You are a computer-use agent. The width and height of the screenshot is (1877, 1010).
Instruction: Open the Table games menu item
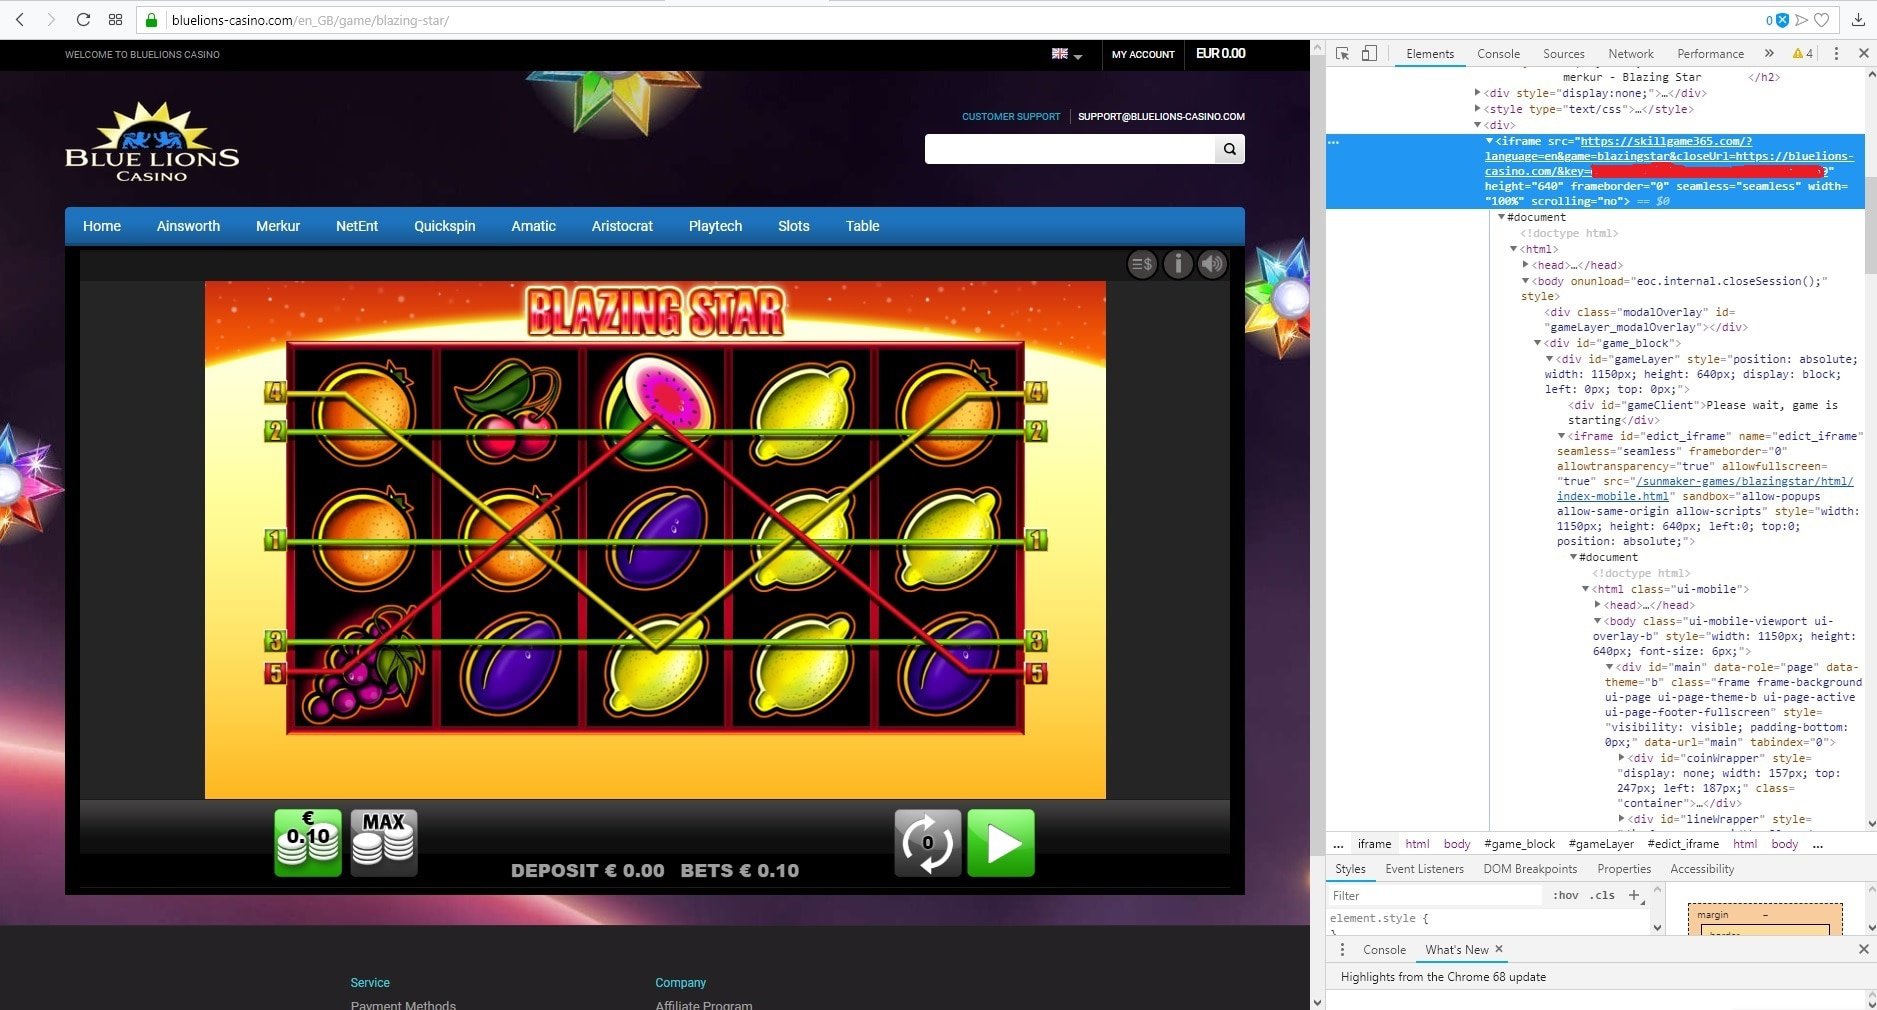[862, 226]
